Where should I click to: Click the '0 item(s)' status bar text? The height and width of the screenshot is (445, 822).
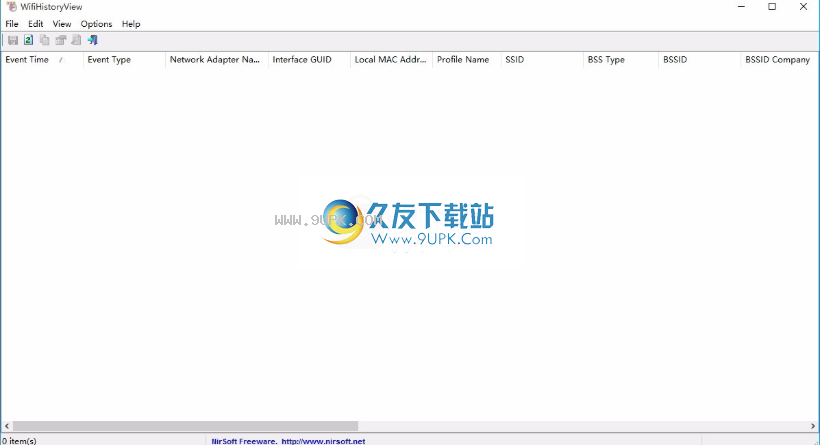point(19,441)
